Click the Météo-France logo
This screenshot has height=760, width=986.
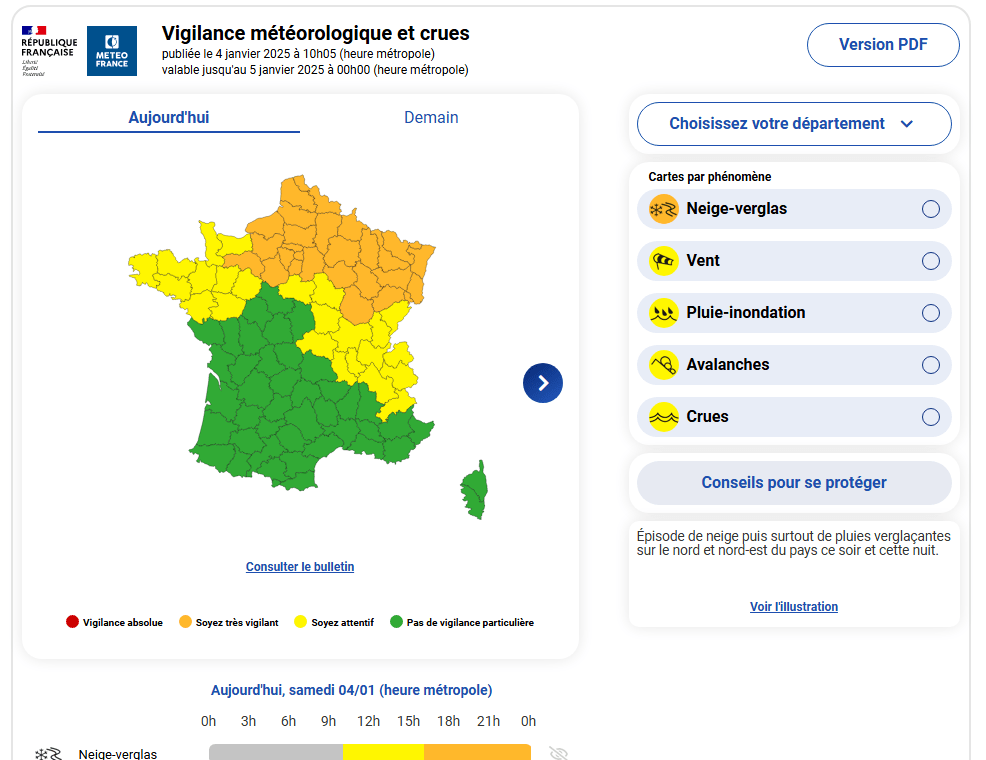coord(112,51)
